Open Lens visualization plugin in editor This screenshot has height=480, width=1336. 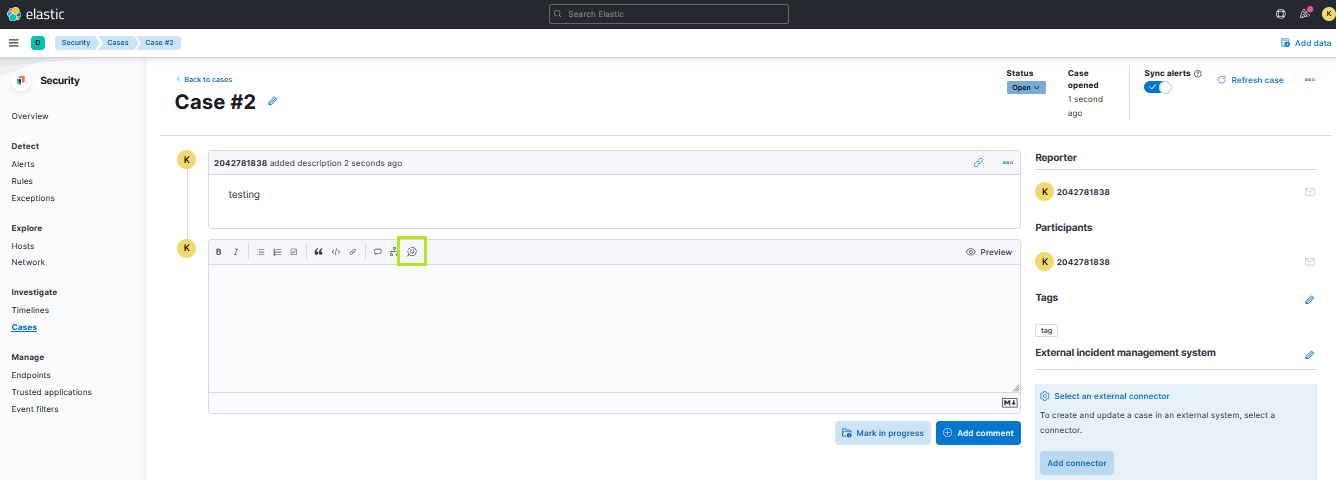412,252
